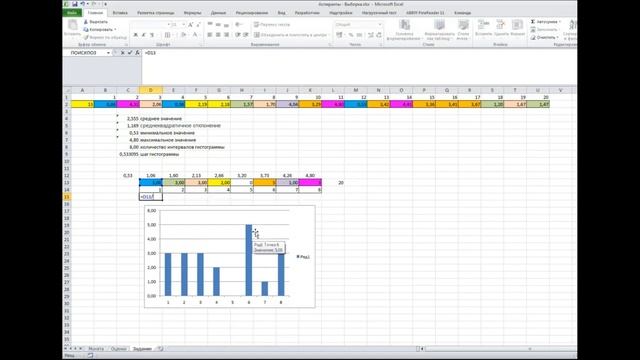Open Cell Styles (Стили ячеек) dropdown
Screen dimensions: 640x360
463,30
